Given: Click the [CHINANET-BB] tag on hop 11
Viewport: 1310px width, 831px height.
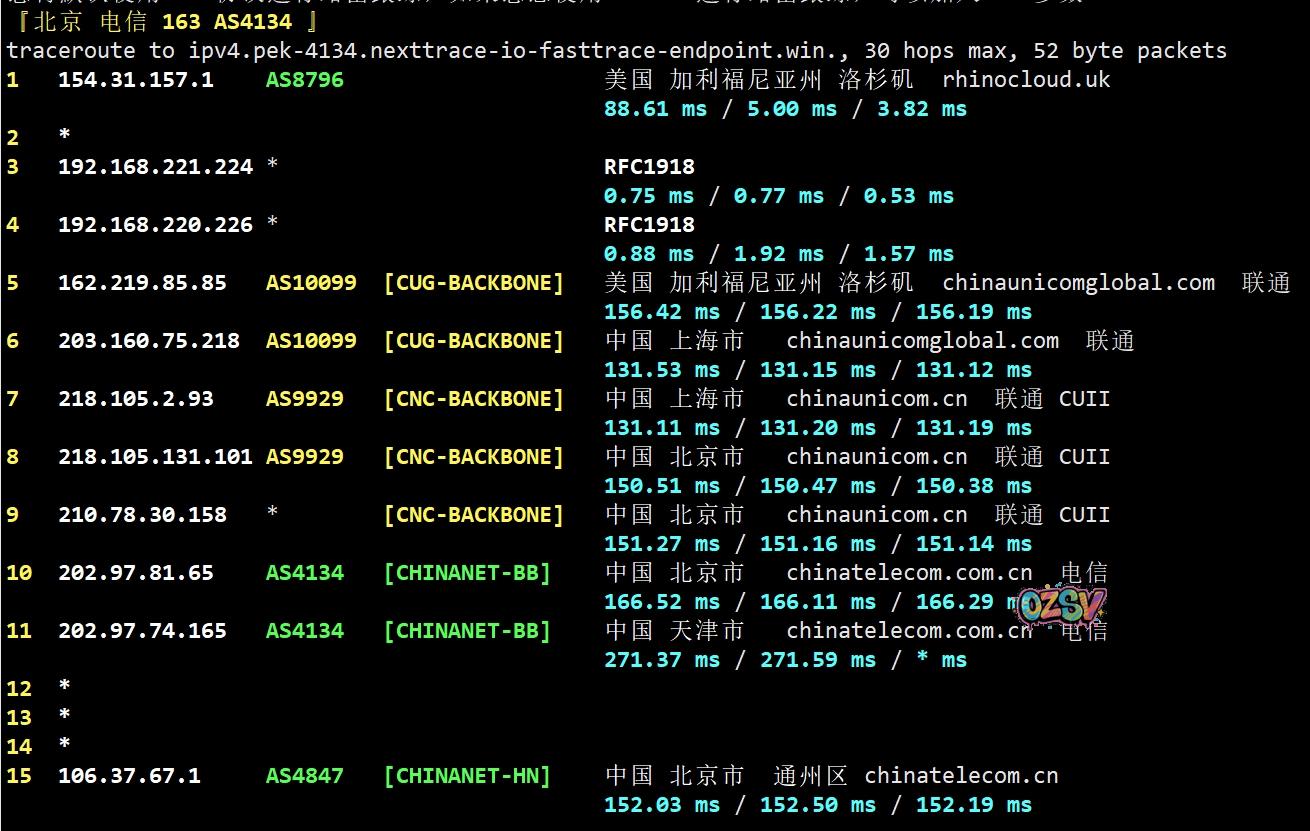Looking at the screenshot, I should click(467, 631).
